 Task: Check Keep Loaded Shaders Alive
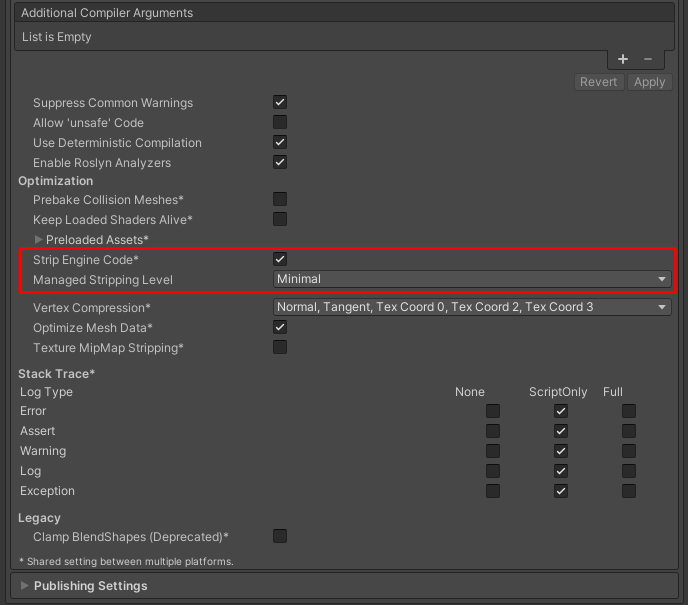click(x=280, y=219)
